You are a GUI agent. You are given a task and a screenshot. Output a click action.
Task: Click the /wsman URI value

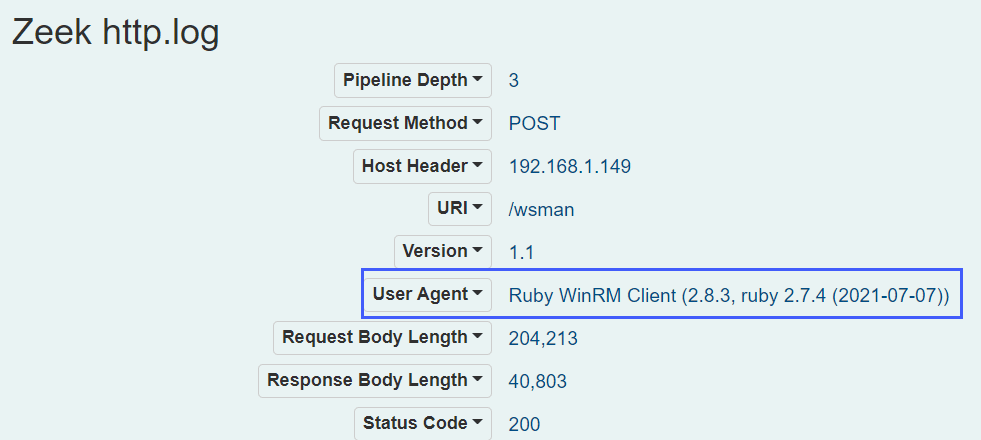(x=541, y=209)
